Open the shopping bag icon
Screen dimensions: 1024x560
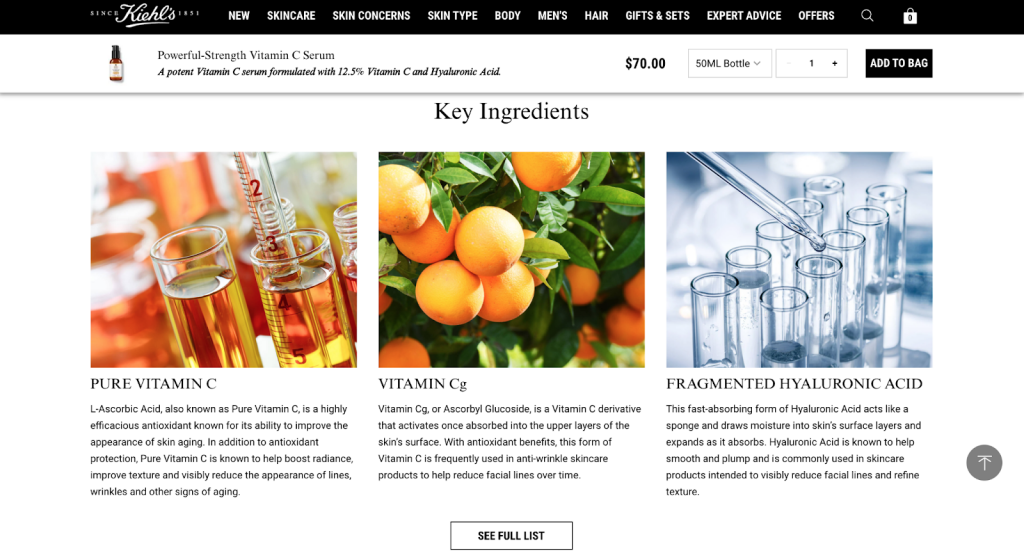(910, 16)
